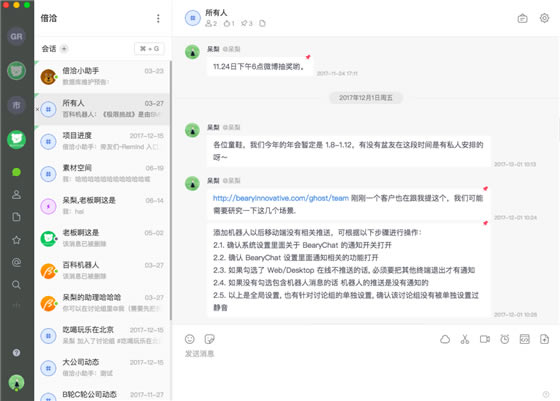This screenshot has width=560, height=401.
Task: Open contacts person icon in sidebar
Action: [x=16, y=195]
